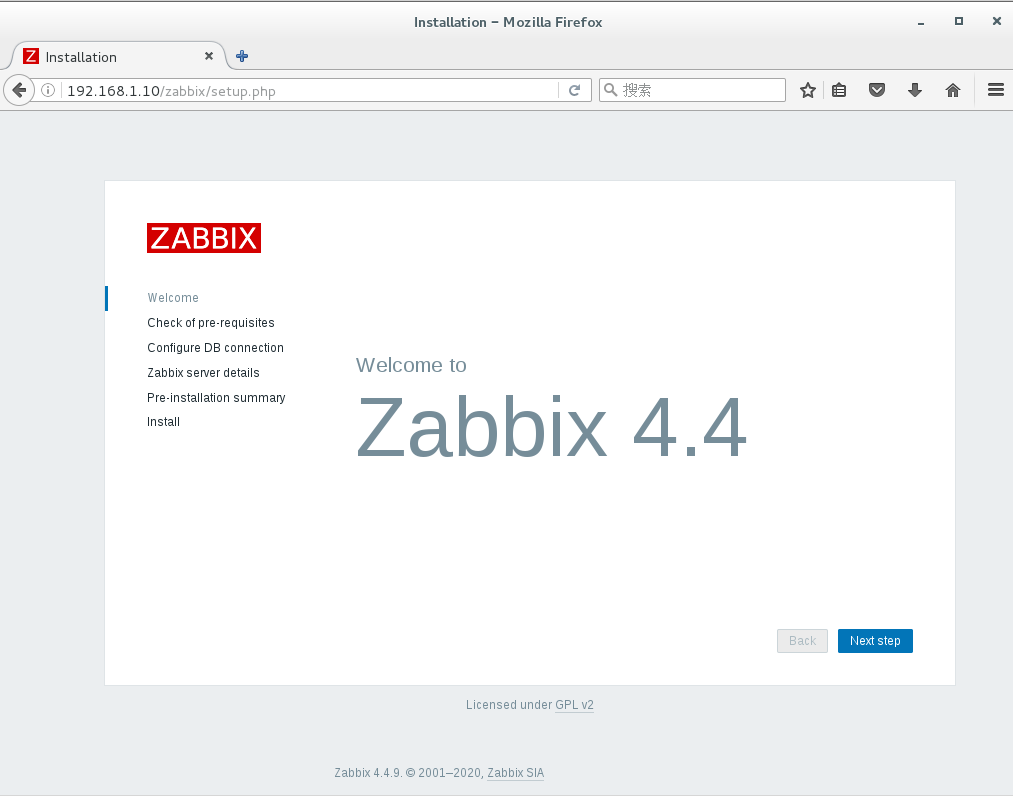This screenshot has height=796, width=1013.
Task: Go to Firefox home page icon
Action: click(x=953, y=90)
